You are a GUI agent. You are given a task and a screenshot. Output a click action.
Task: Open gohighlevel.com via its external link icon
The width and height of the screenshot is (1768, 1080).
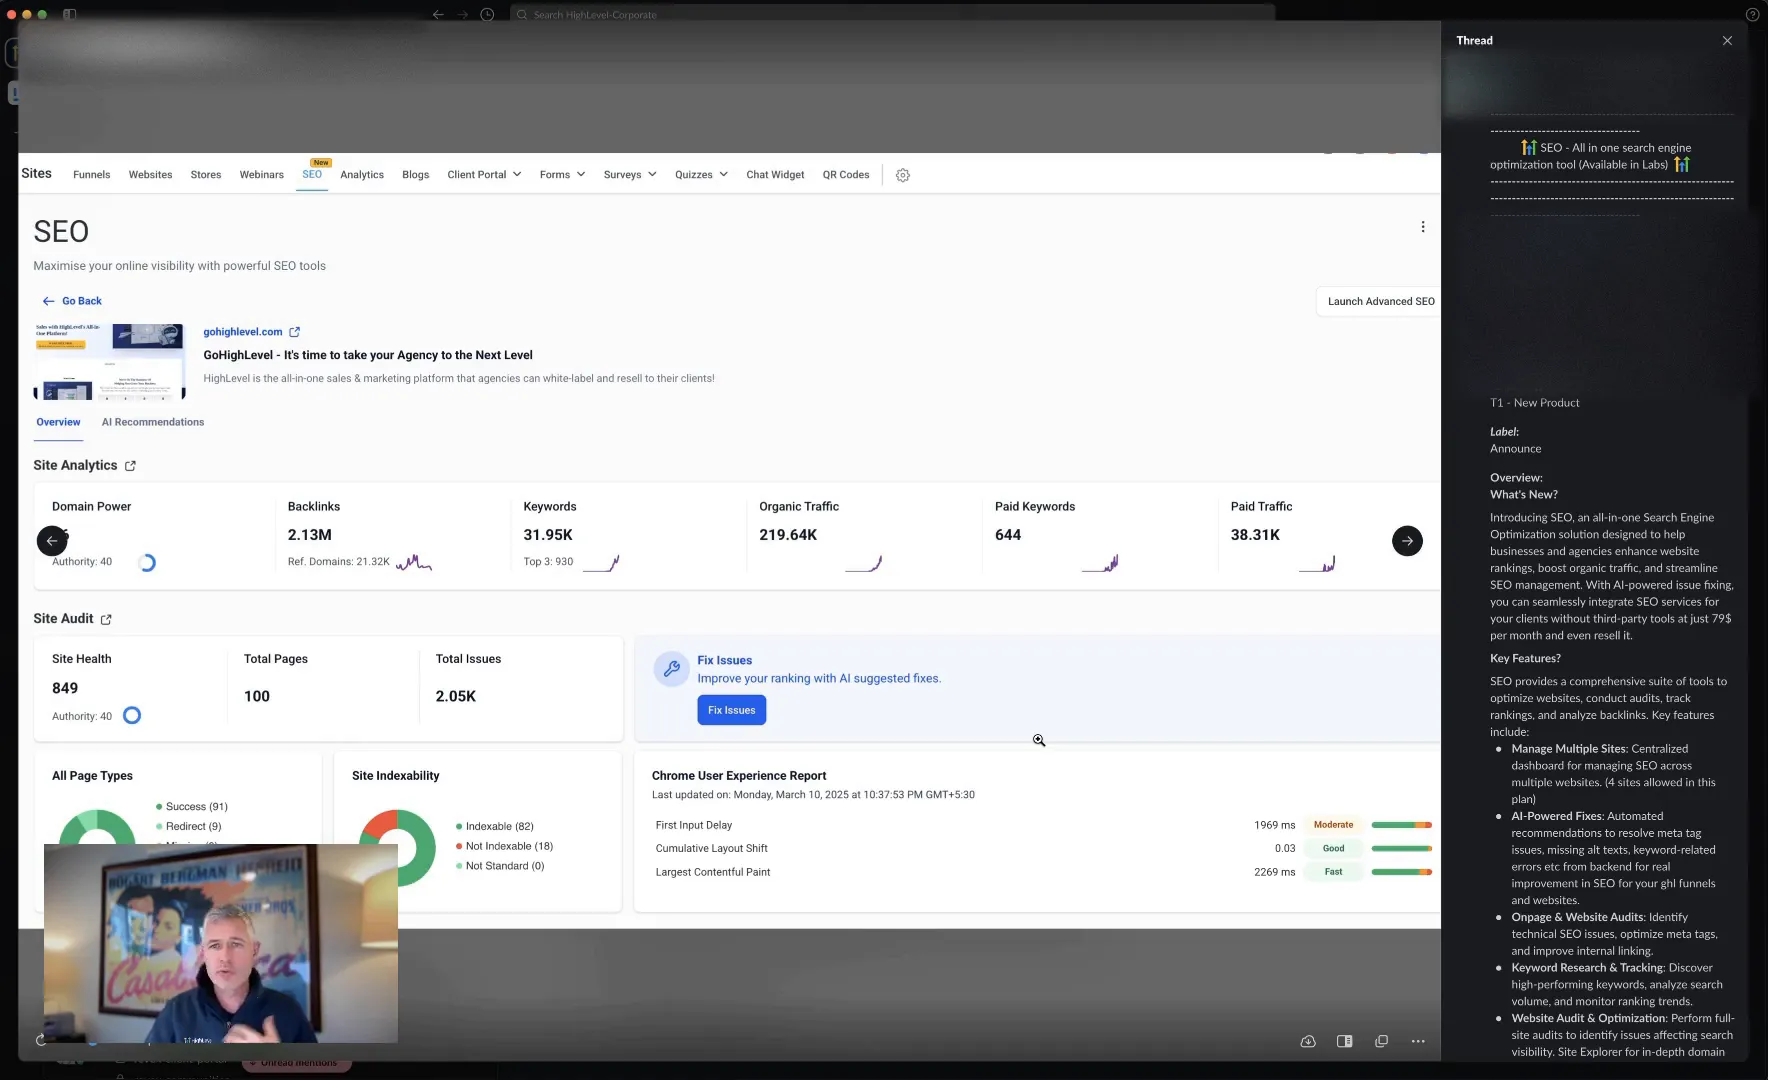294,331
